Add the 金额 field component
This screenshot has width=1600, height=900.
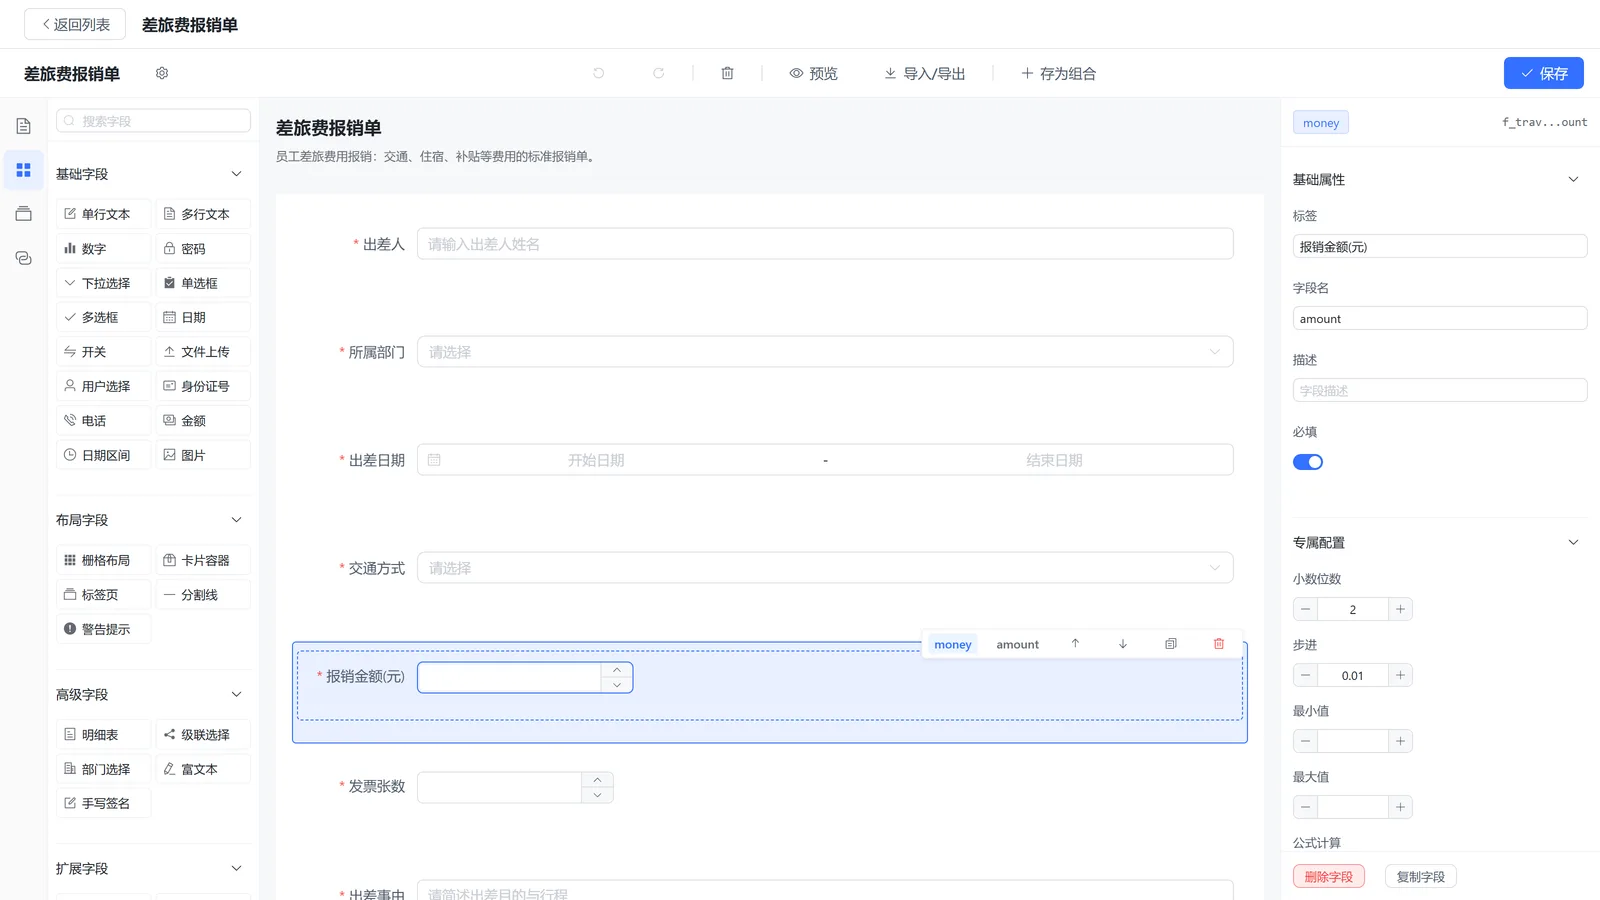pos(203,421)
